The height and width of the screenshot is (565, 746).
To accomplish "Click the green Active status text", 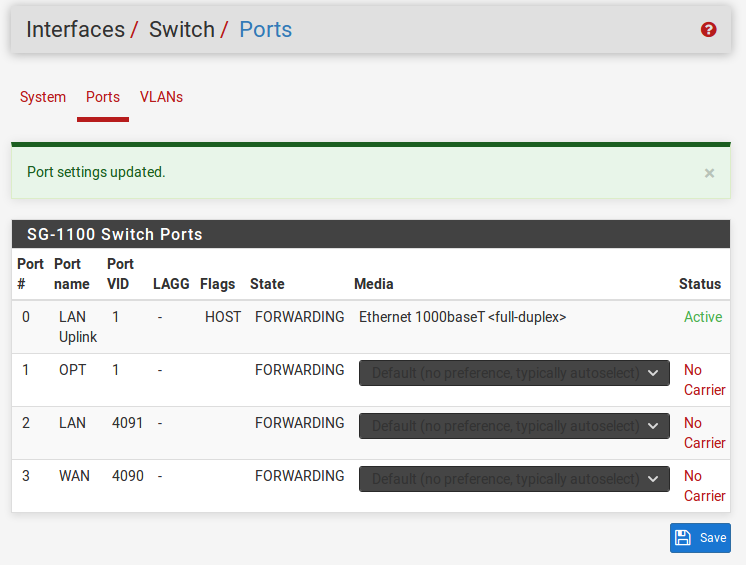I will pyautogui.click(x=703, y=317).
